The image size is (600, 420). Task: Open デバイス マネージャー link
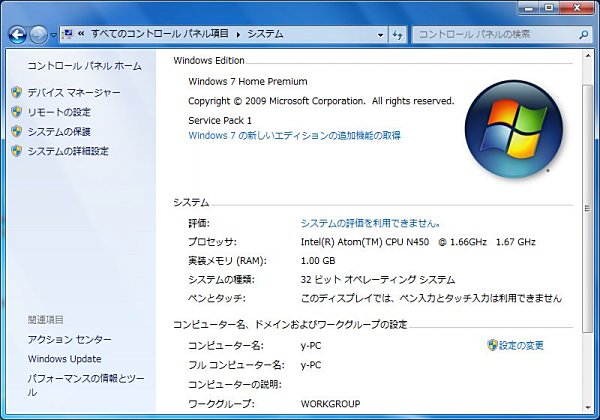74,93
